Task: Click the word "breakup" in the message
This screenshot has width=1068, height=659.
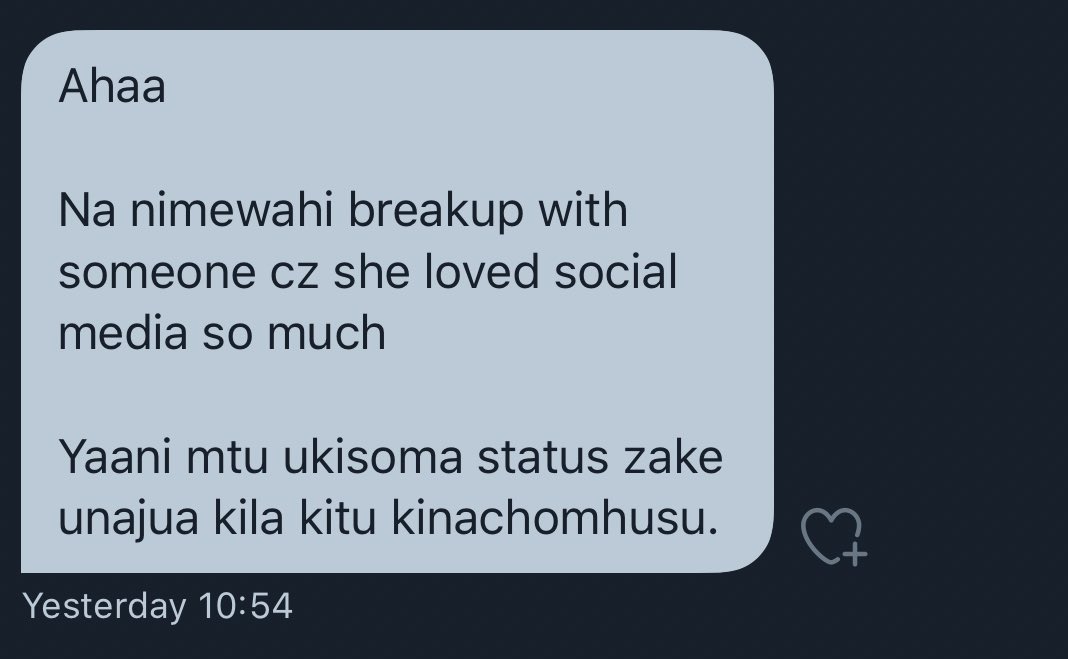Action: point(437,211)
